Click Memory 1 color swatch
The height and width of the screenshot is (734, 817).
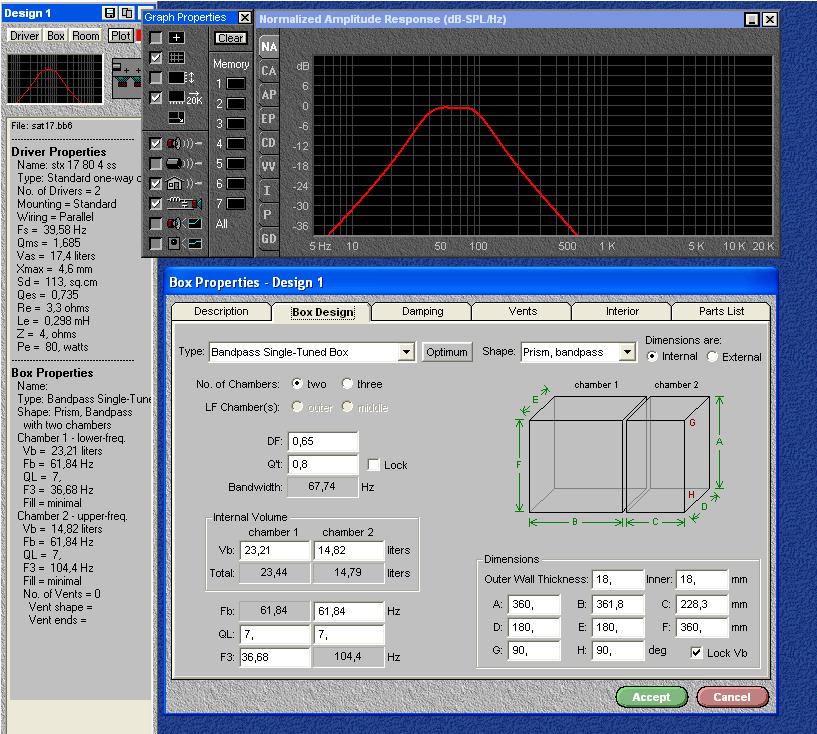pos(236,84)
